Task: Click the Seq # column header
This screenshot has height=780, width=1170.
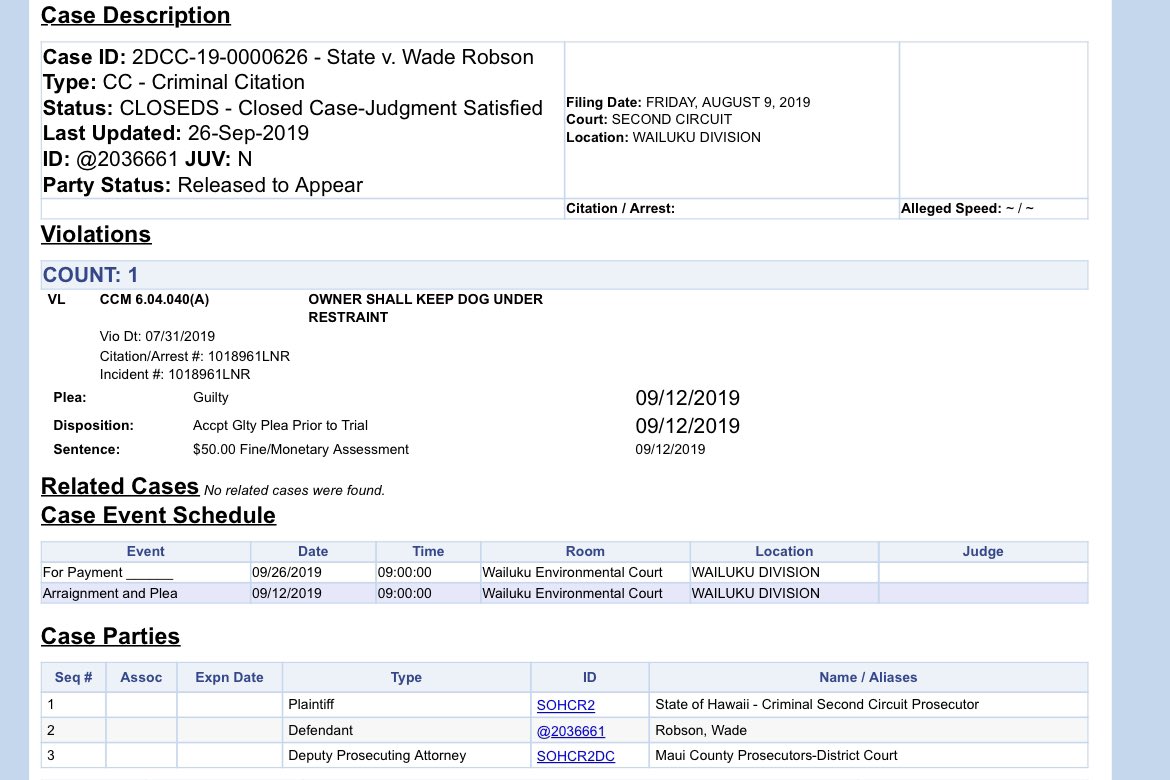Action: click(x=73, y=678)
